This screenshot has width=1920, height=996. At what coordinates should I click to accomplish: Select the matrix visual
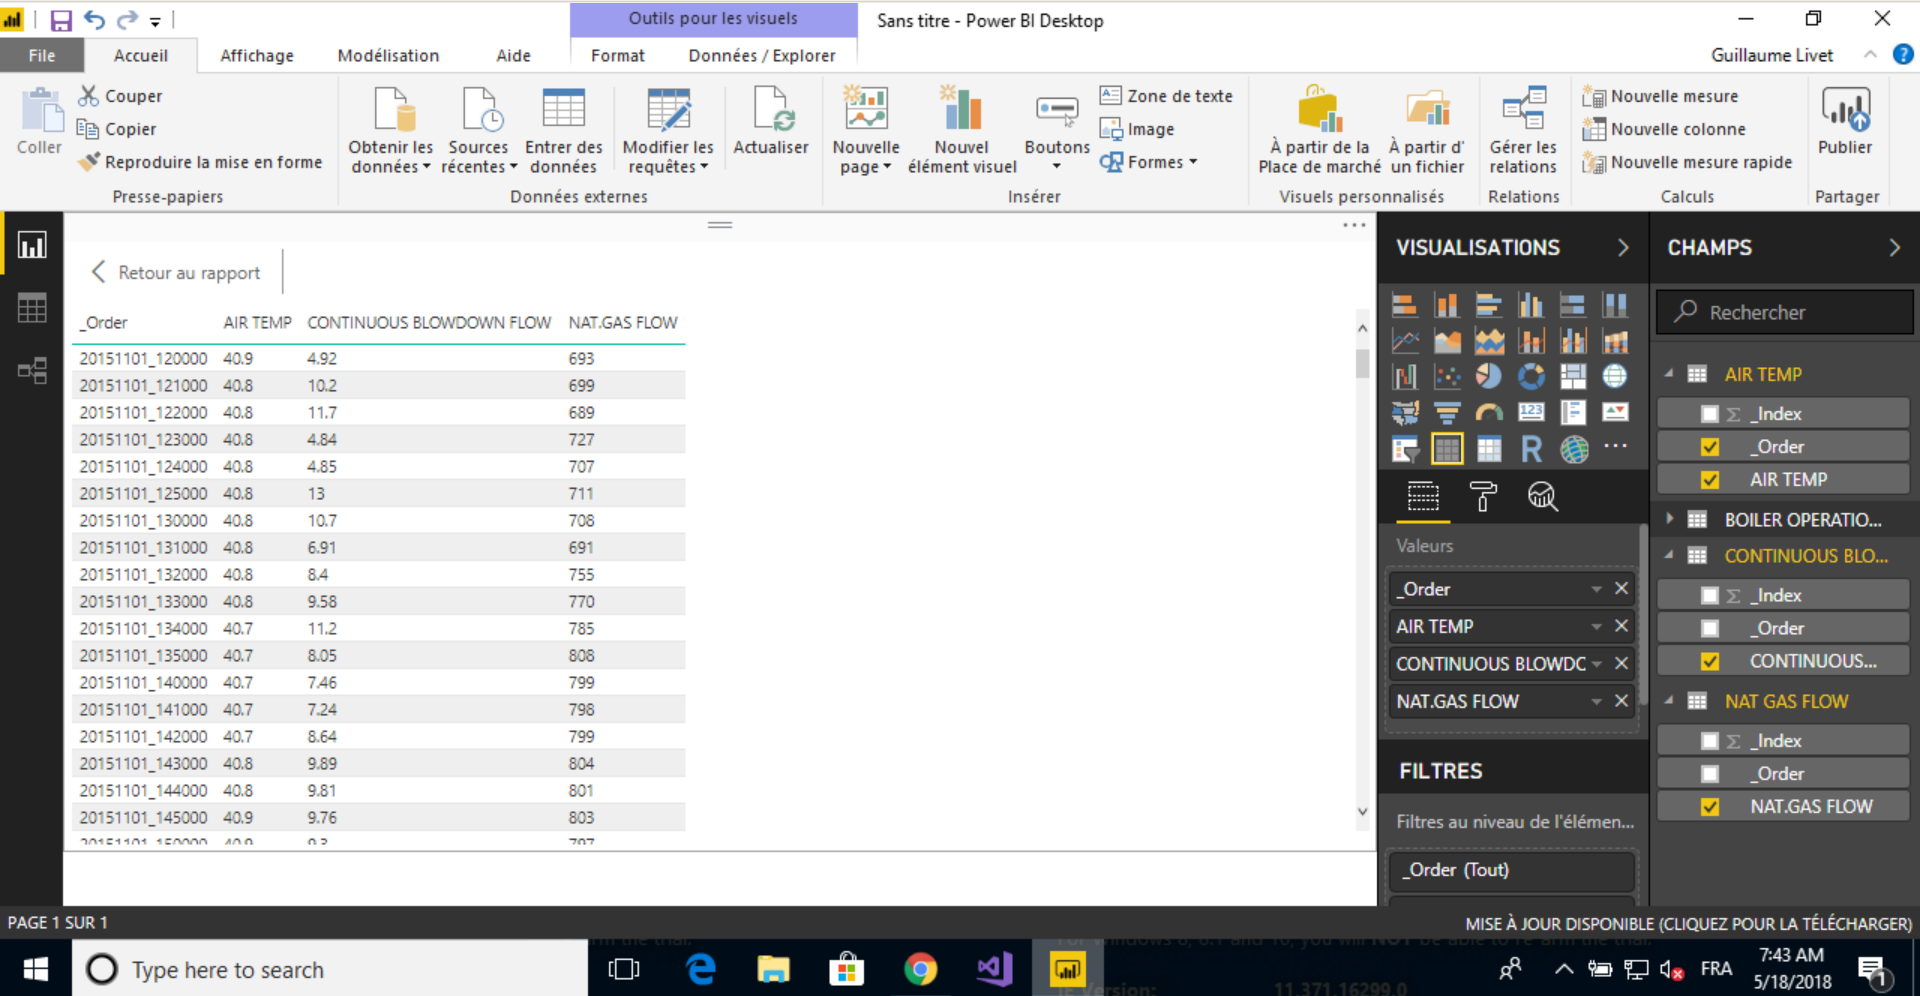(1489, 449)
